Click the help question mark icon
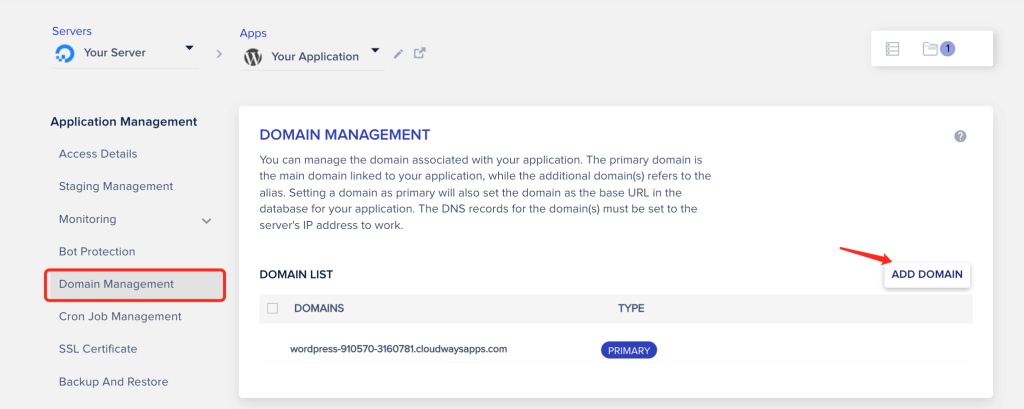 tap(960, 136)
